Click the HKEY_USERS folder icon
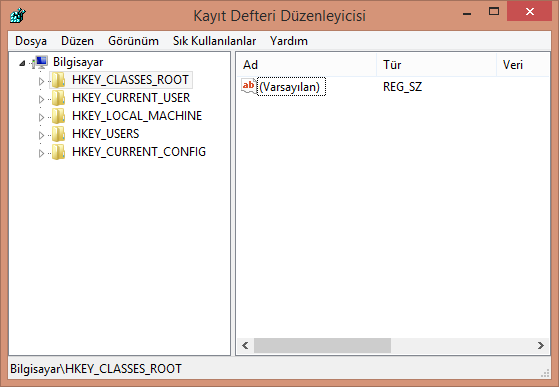Screen dimensions: 559x387 [x=58, y=134]
